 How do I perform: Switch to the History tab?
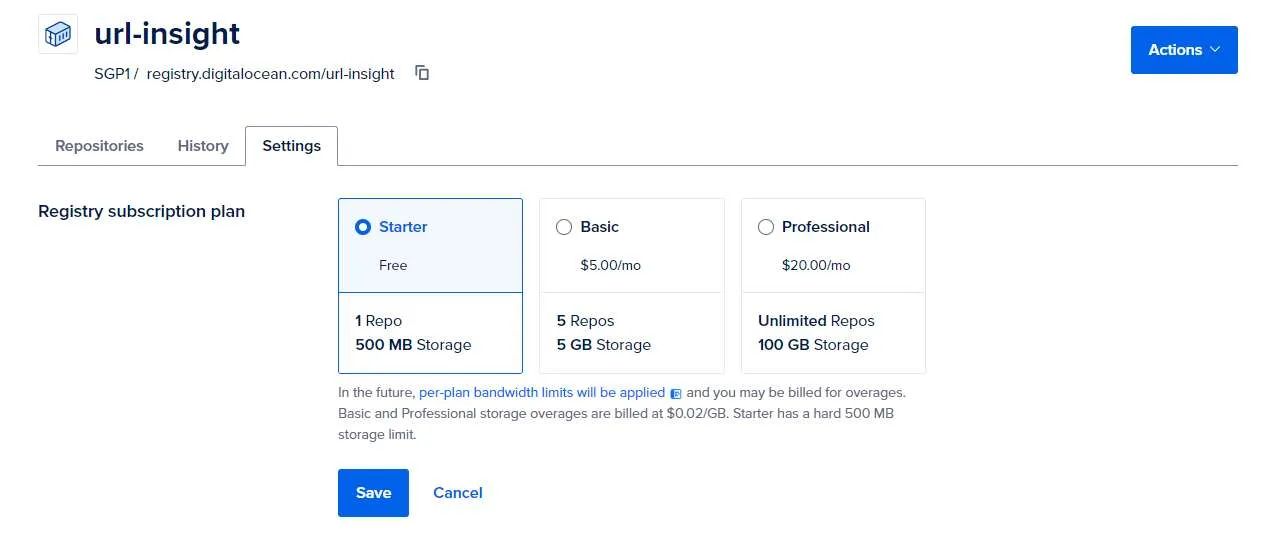(203, 146)
